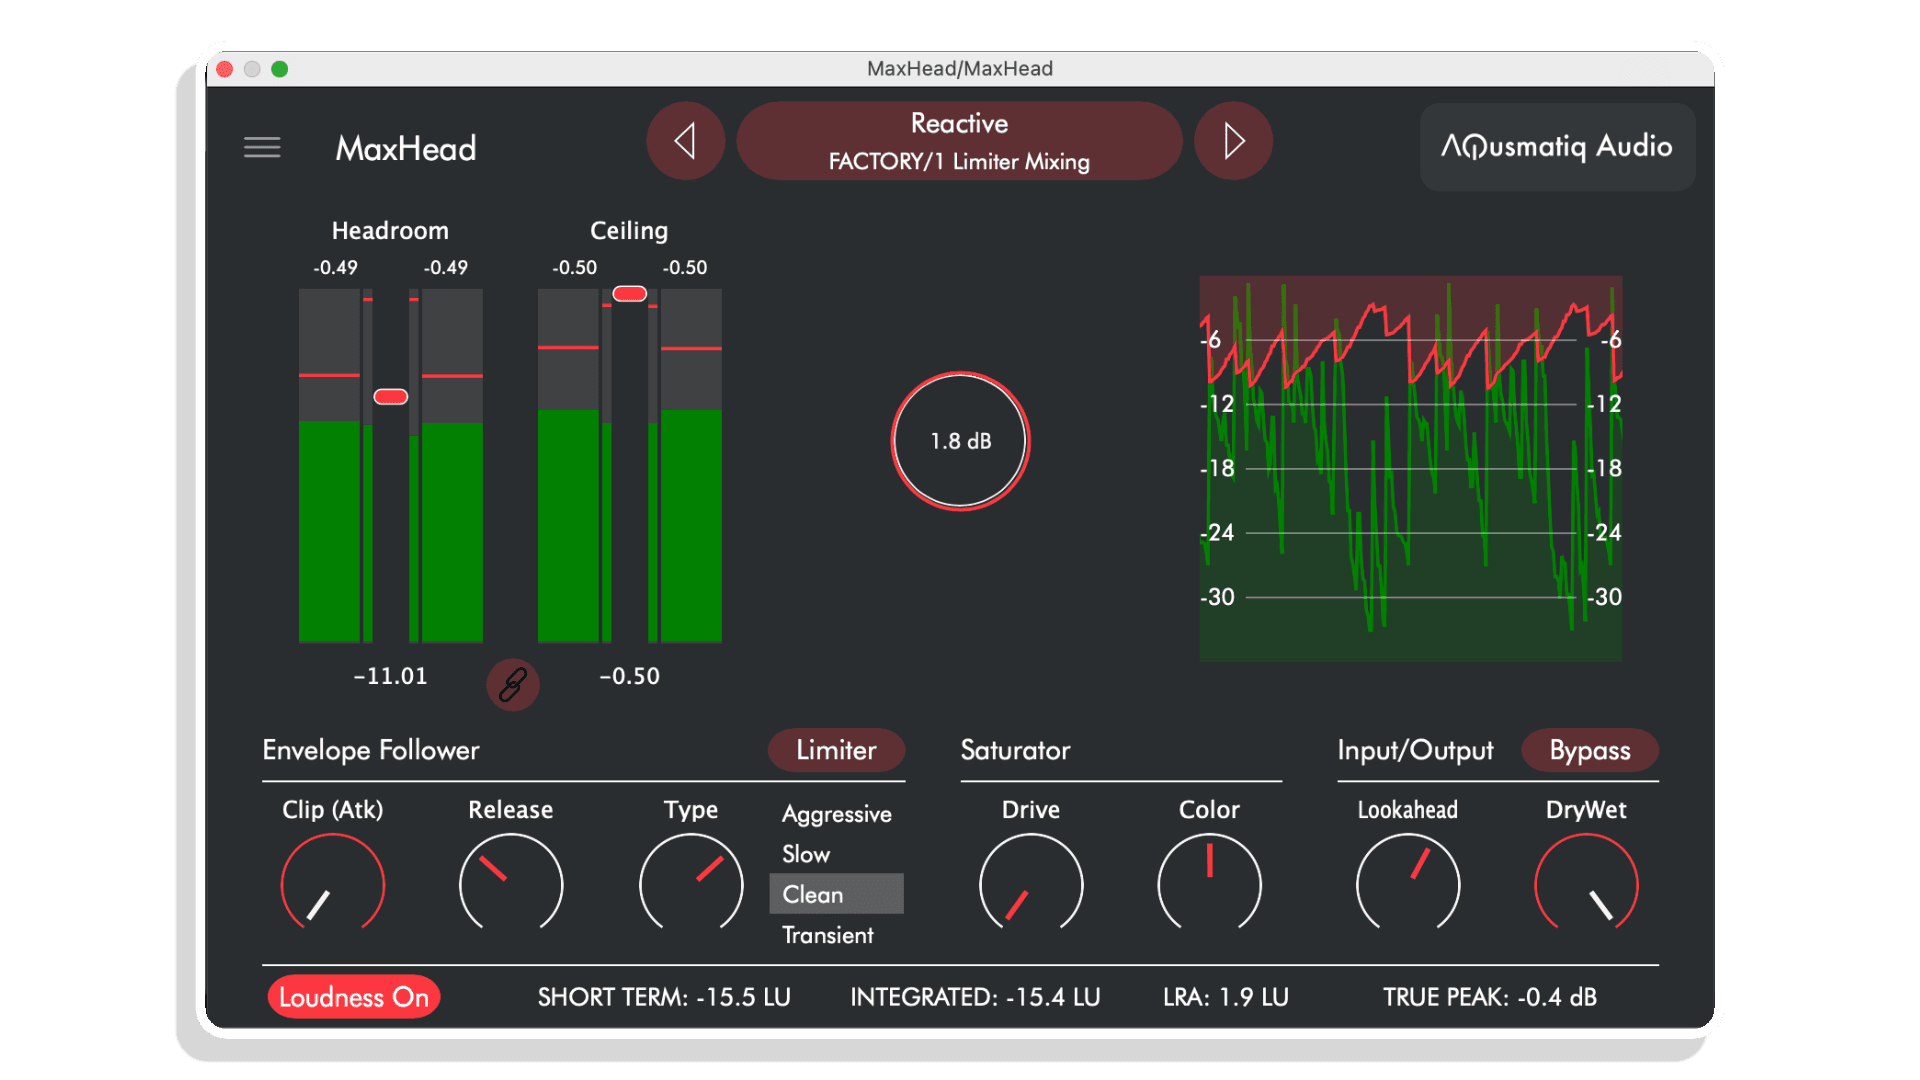Click the Headroom value -11.01

pyautogui.click(x=391, y=676)
